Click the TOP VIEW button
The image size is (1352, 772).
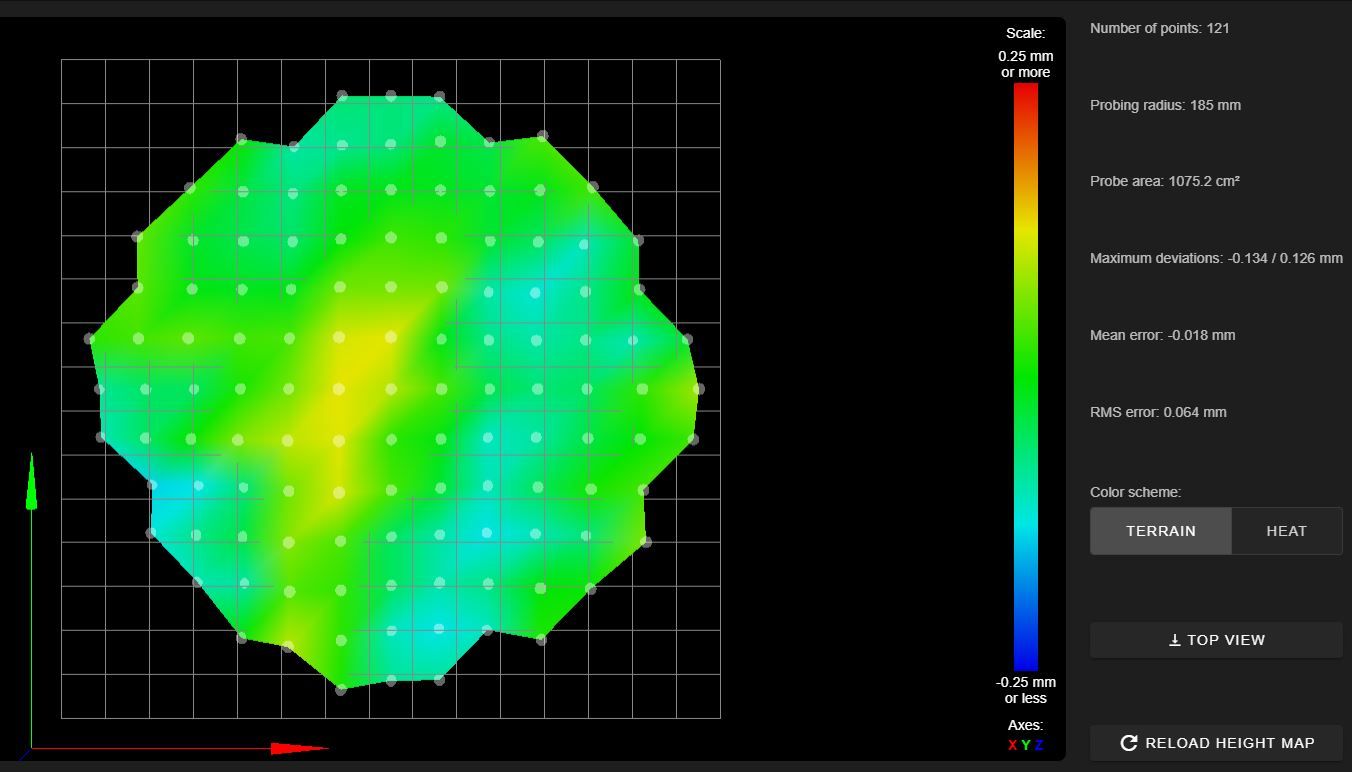1216,640
